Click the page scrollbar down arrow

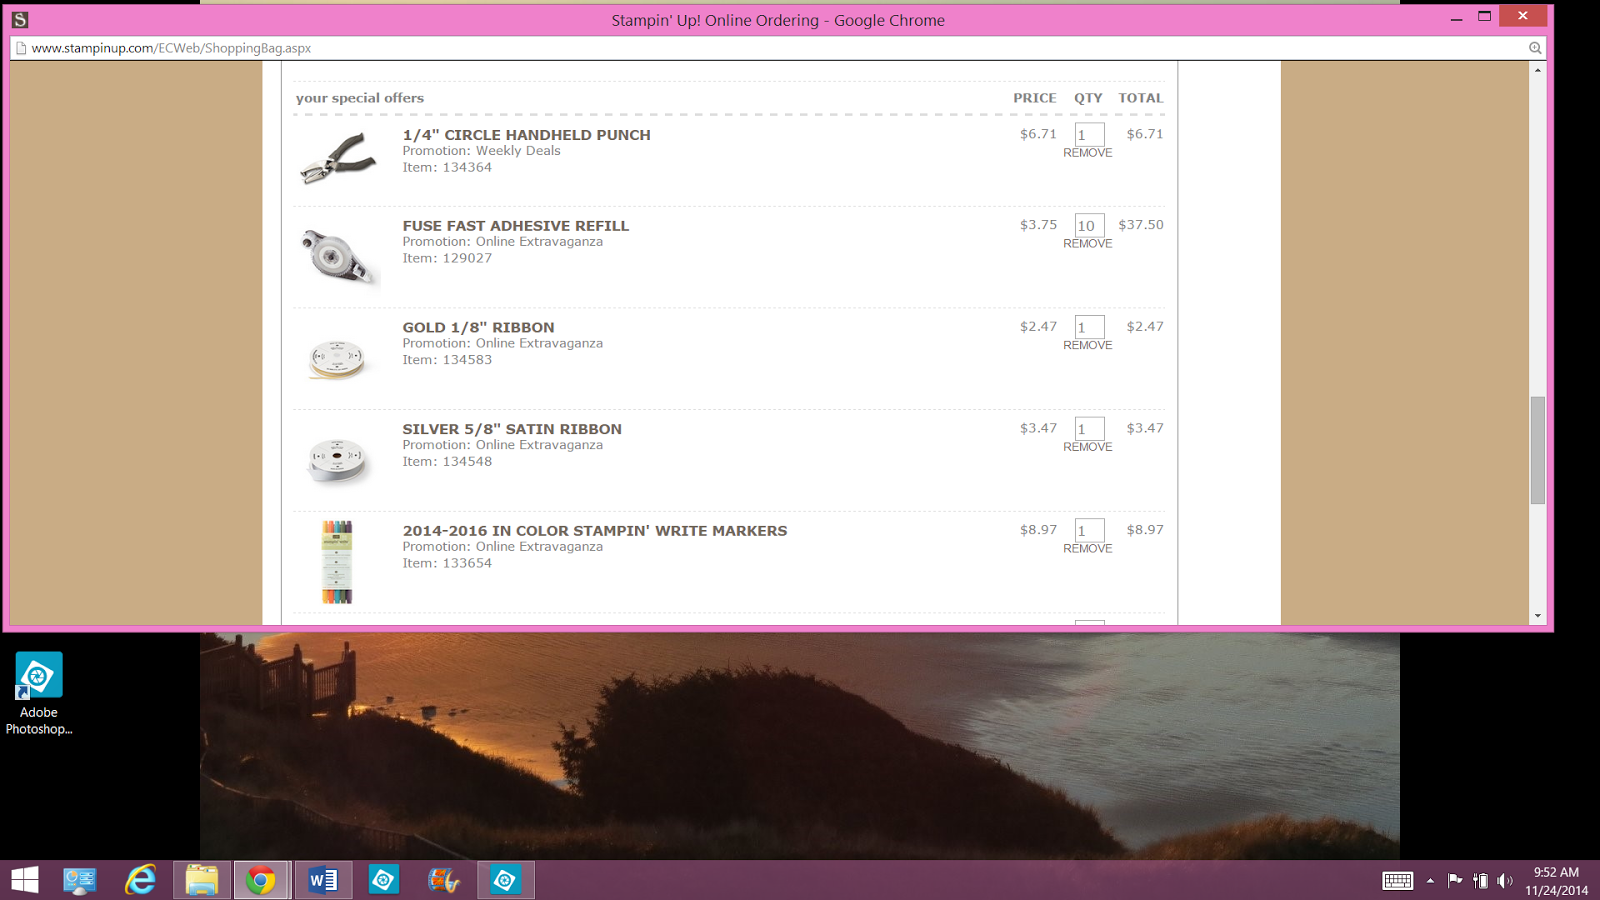pos(1538,616)
